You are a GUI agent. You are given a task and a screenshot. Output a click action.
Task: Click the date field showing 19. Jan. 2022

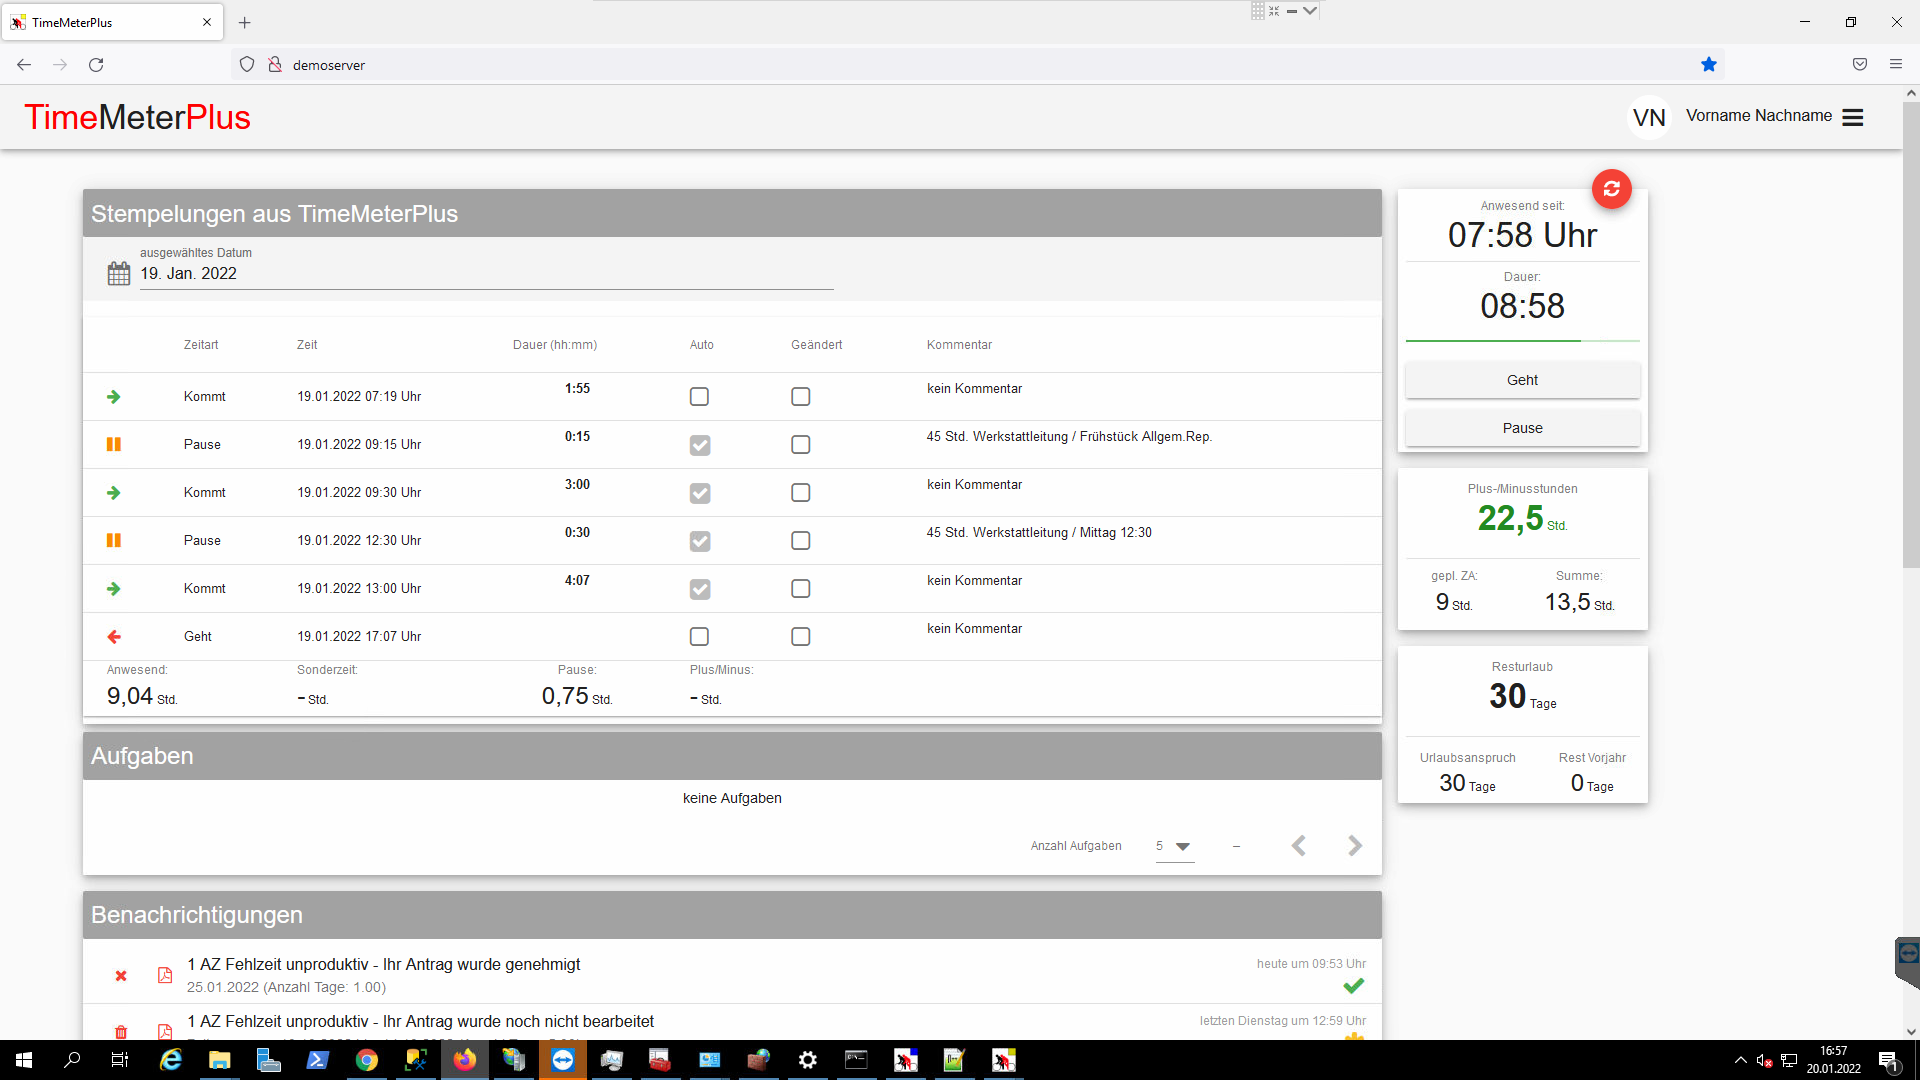(486, 273)
